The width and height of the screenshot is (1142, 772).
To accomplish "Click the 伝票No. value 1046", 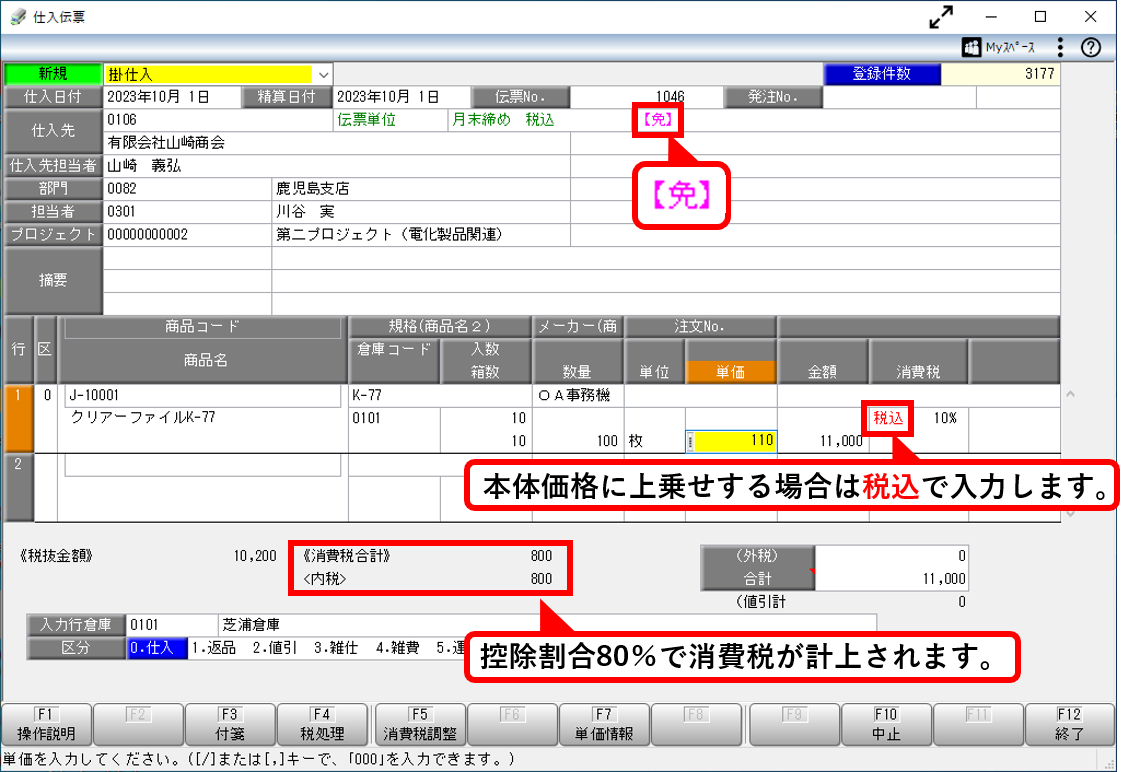I will click(x=645, y=97).
